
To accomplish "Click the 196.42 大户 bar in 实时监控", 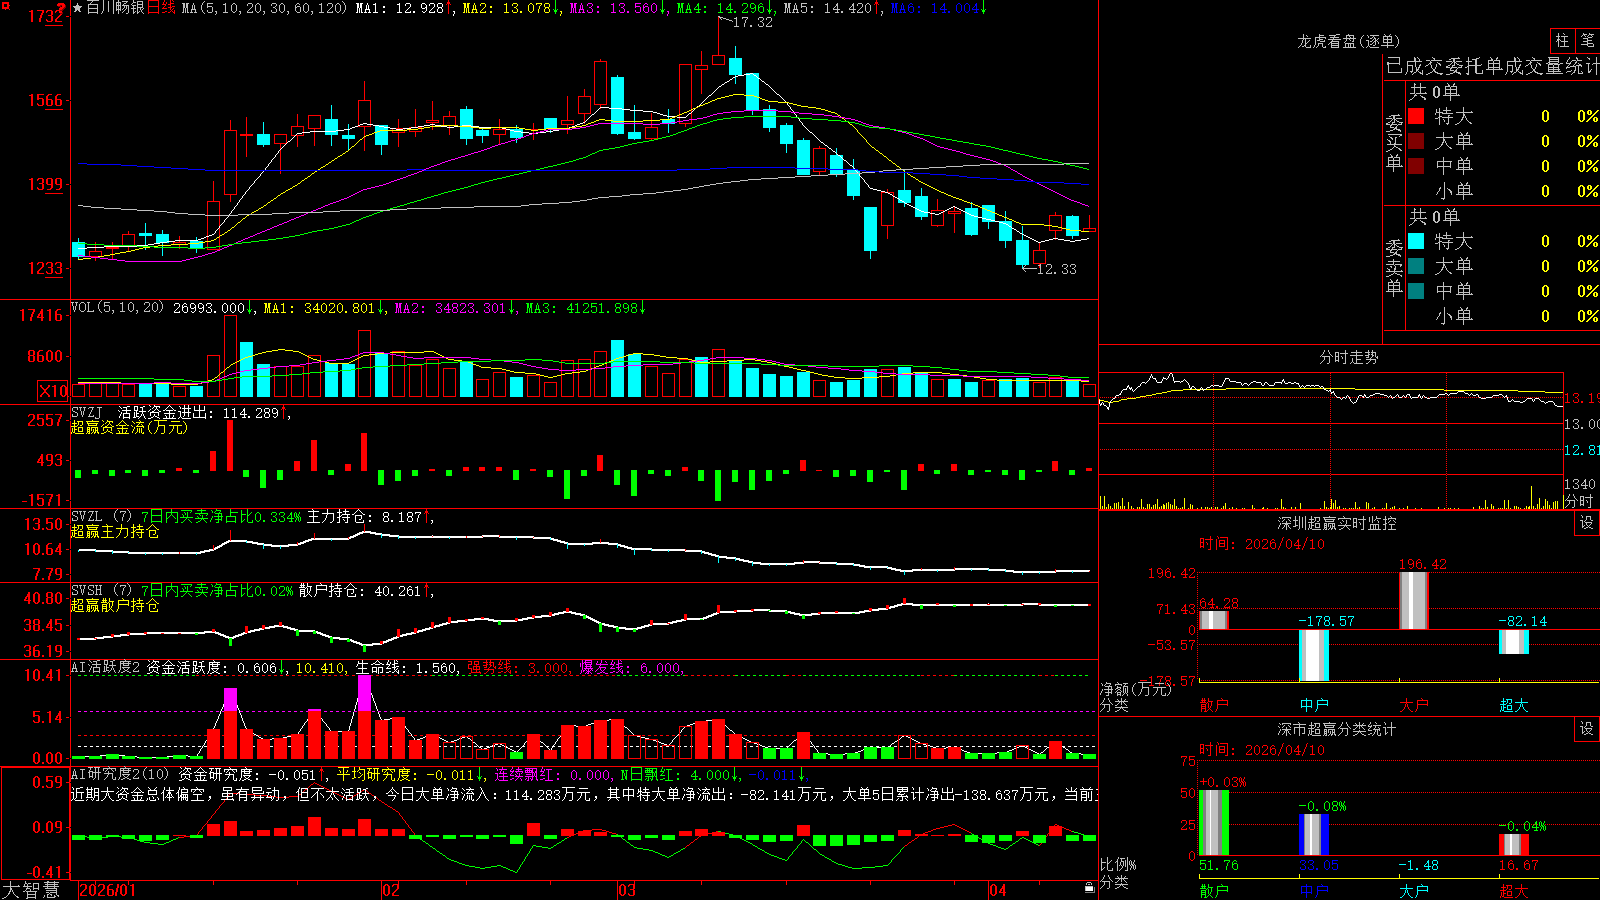I will click(x=1414, y=600).
